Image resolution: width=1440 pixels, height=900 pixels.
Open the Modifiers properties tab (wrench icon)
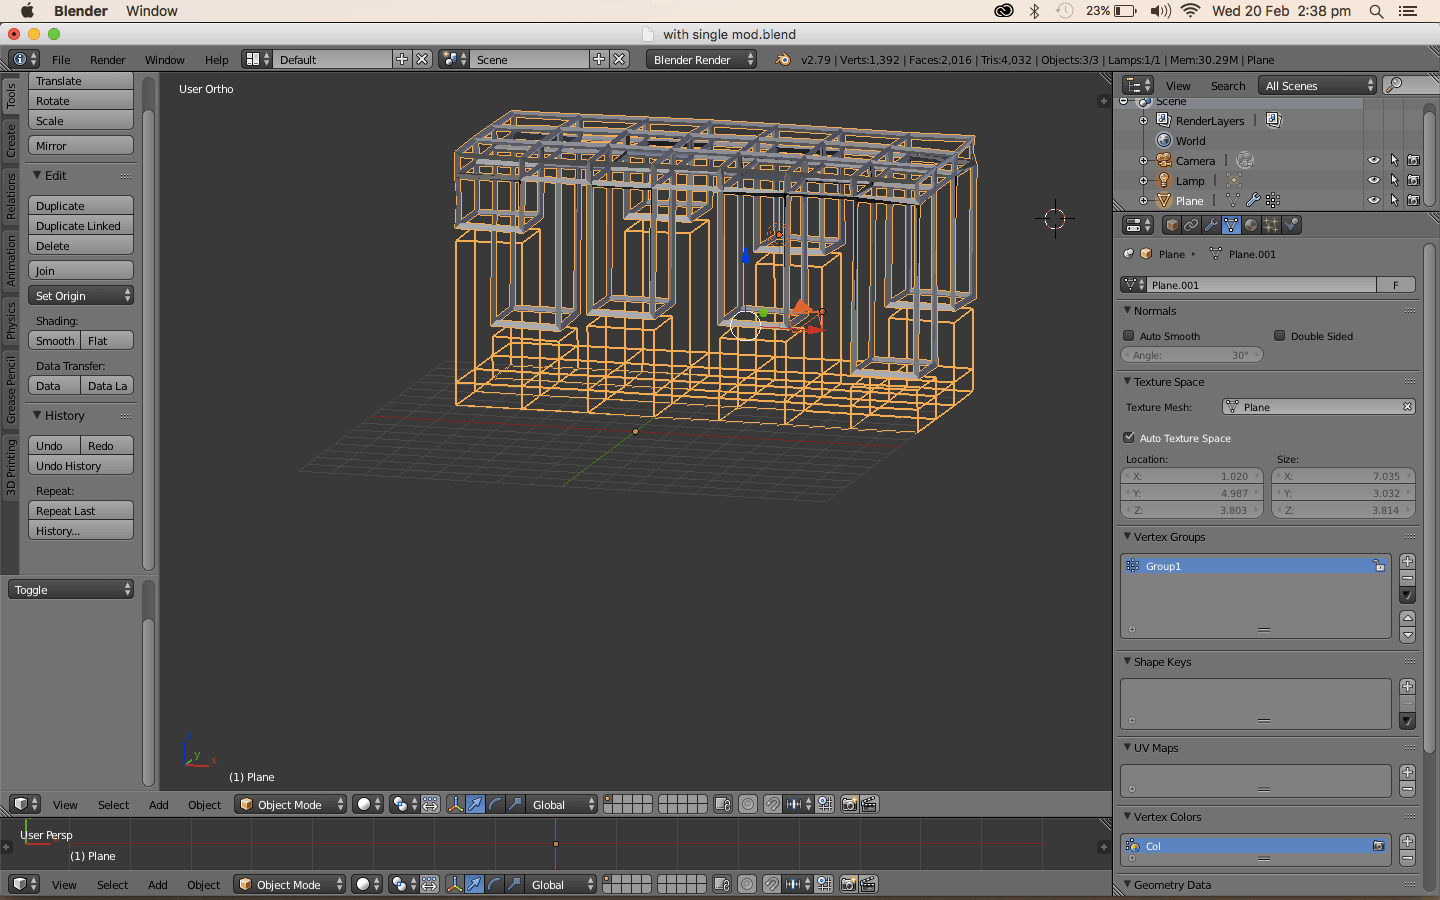pos(1211,225)
